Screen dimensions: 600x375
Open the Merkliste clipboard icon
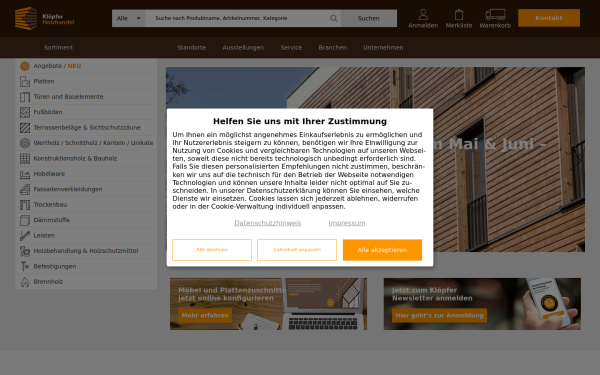pos(459,15)
